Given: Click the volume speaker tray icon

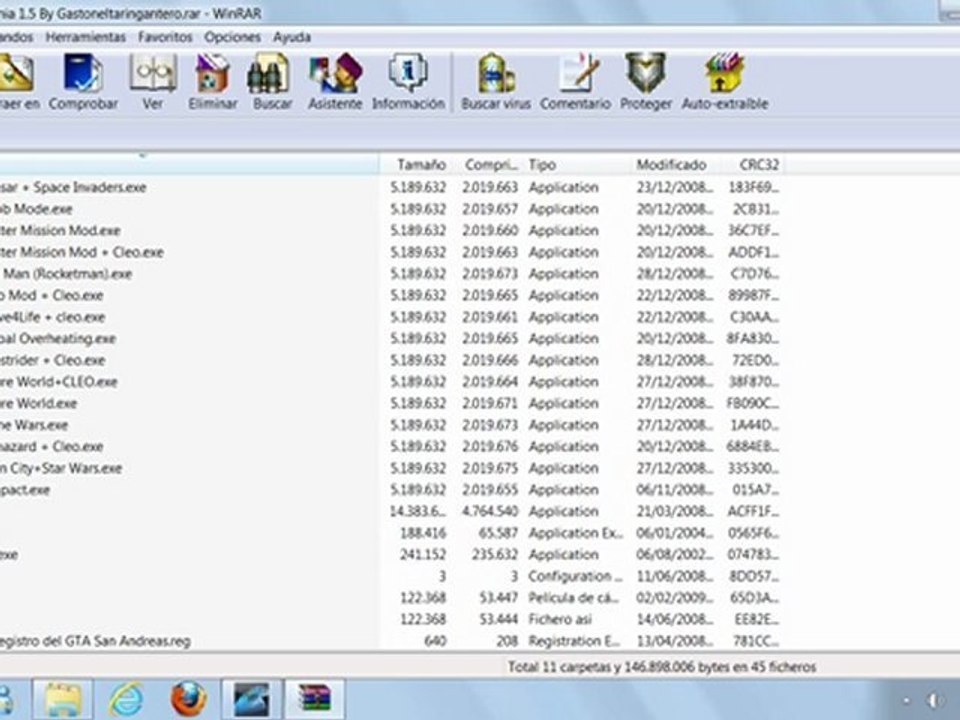Looking at the screenshot, I should coord(934,700).
